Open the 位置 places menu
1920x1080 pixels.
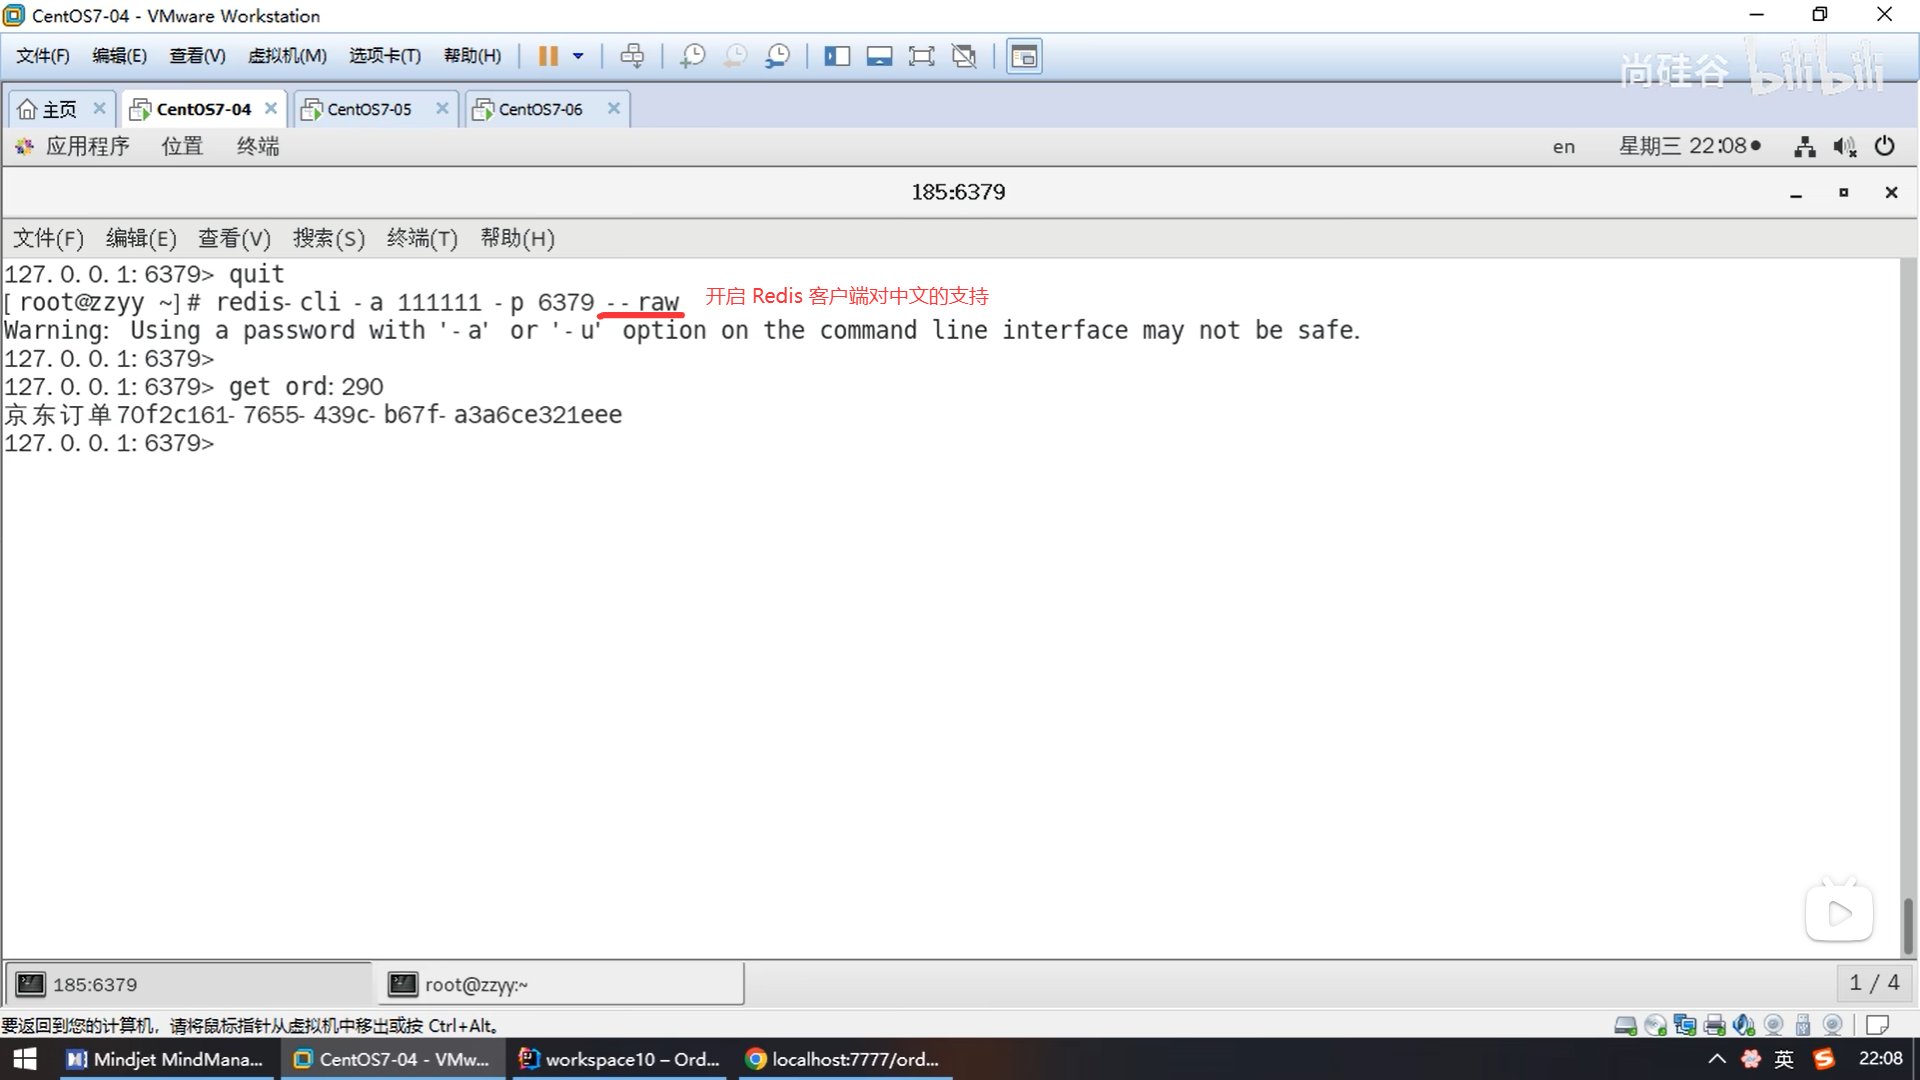pyautogui.click(x=182, y=147)
